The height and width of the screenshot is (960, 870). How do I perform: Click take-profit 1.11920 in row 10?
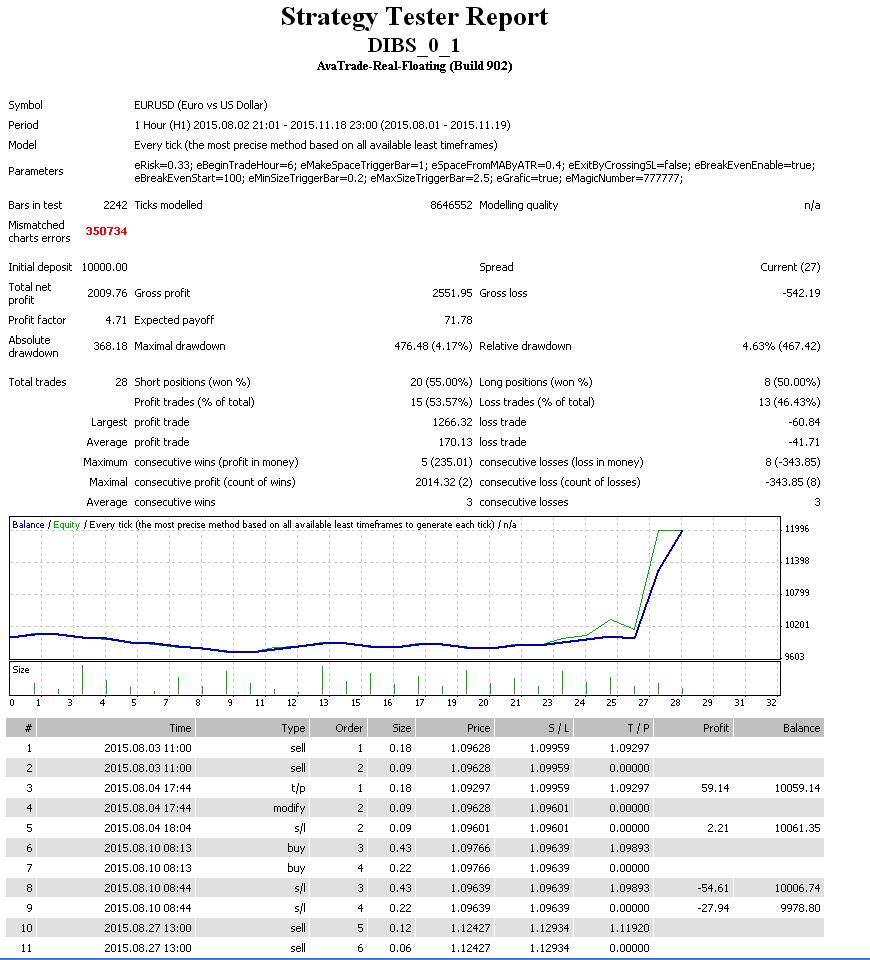tap(629, 928)
